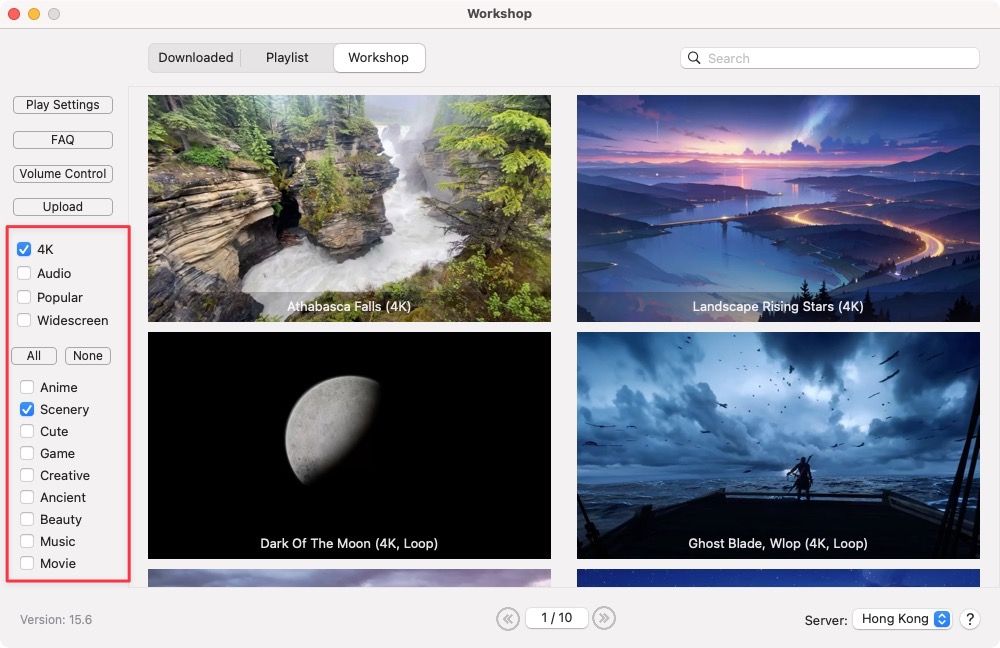Open Play Settings

pyautogui.click(x=62, y=105)
